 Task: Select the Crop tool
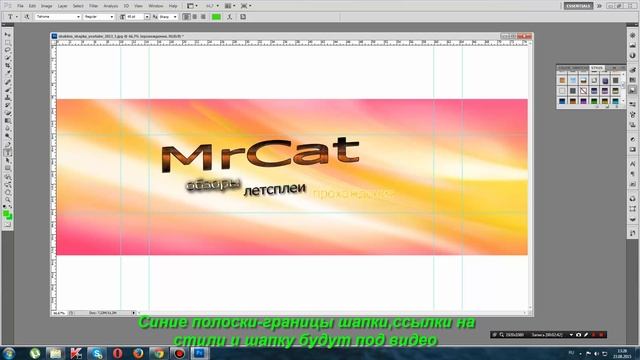(x=8, y=66)
